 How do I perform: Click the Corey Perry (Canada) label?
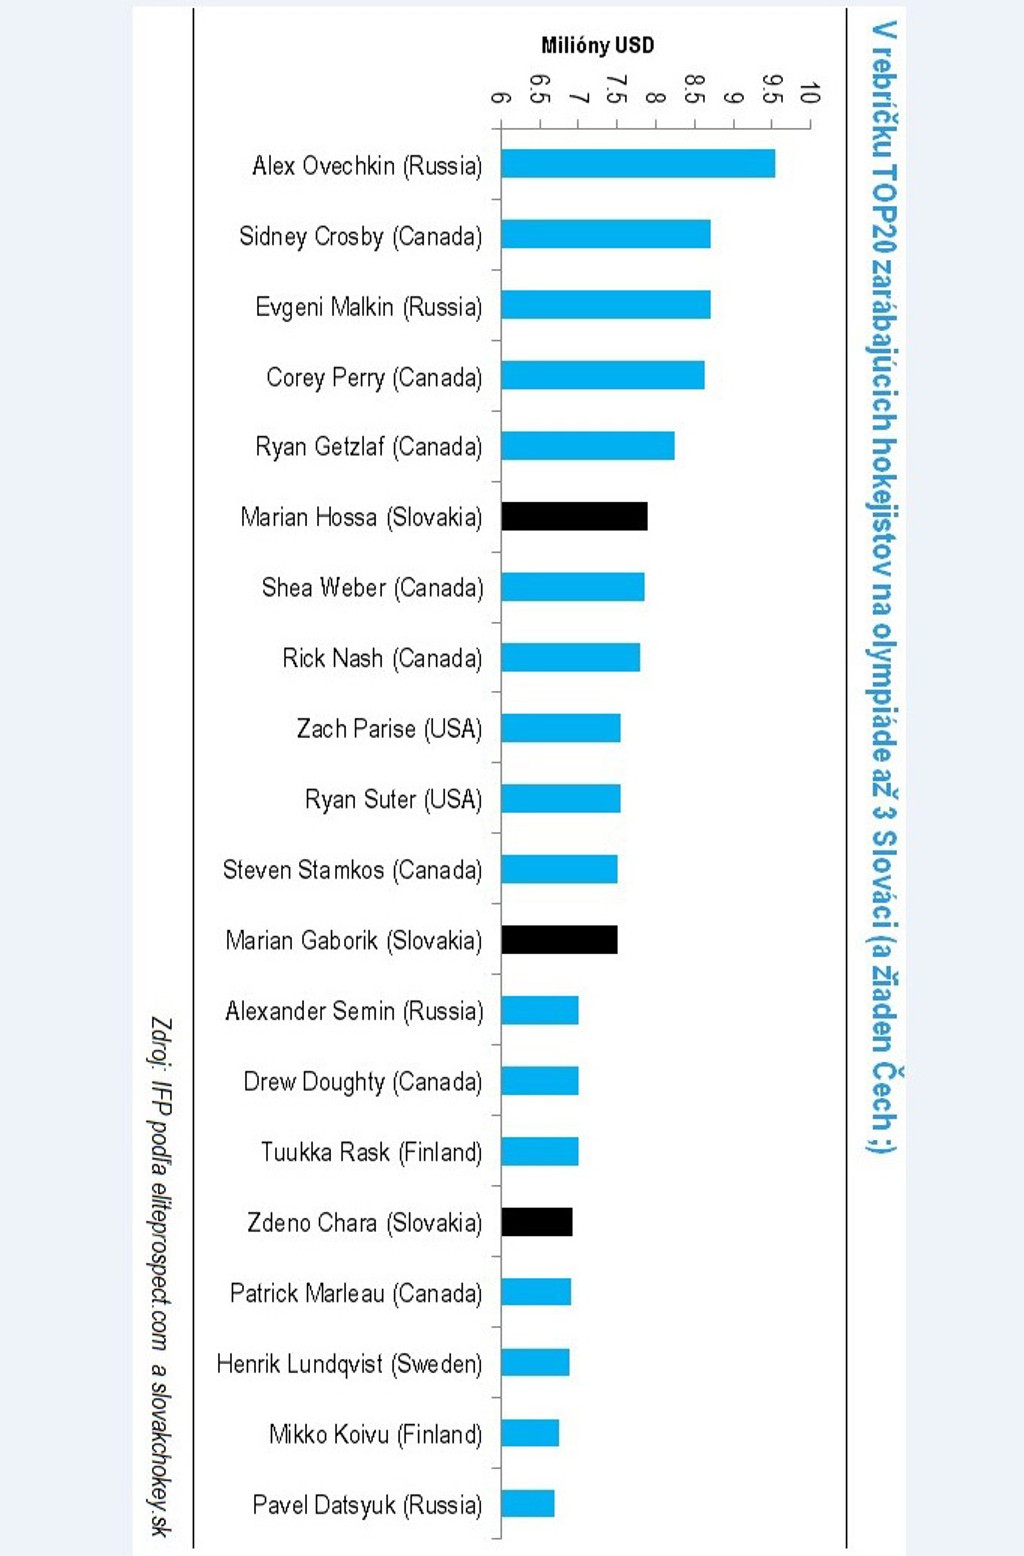(373, 378)
